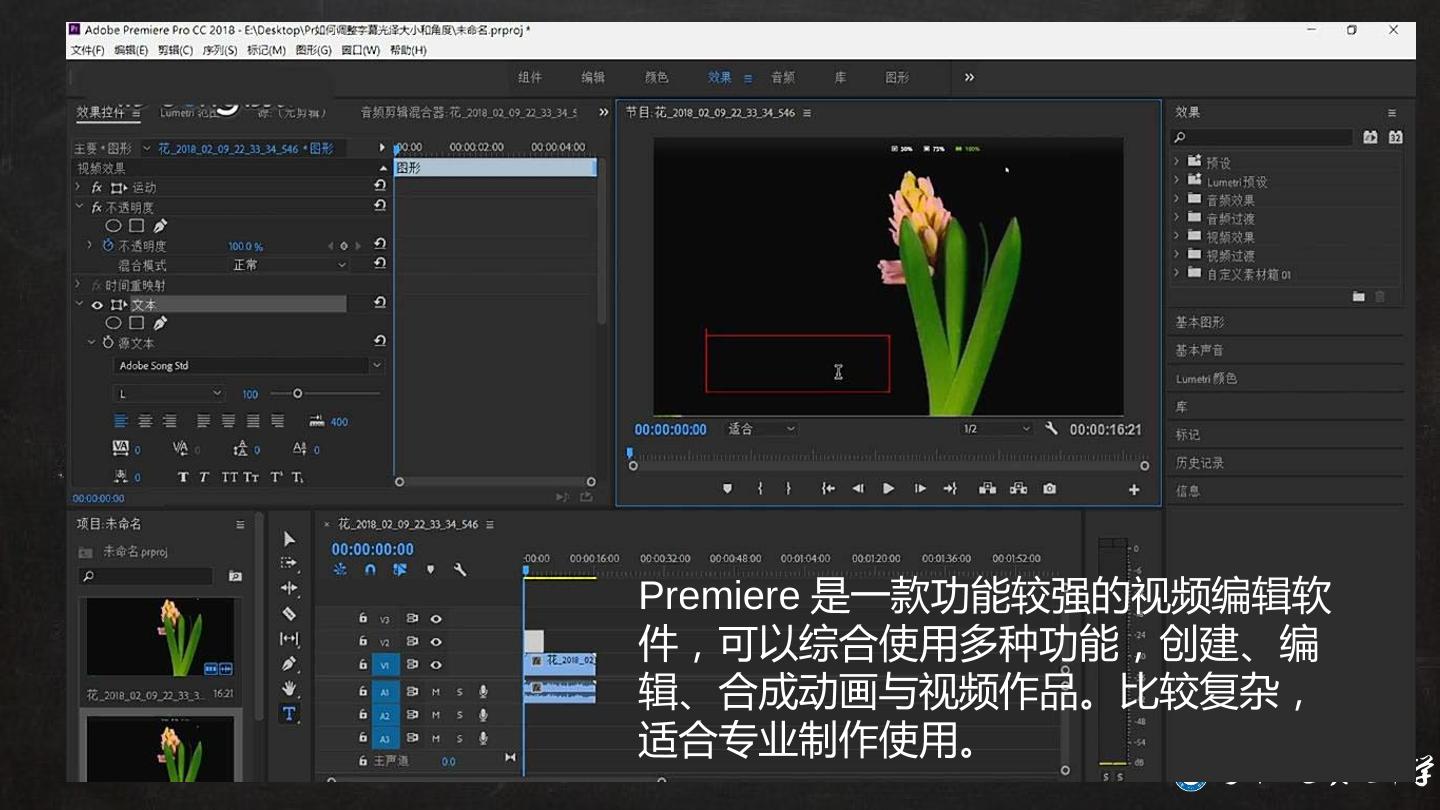Click the Lift button in Program monitor
This screenshot has height=810, width=1440.
click(x=987, y=489)
